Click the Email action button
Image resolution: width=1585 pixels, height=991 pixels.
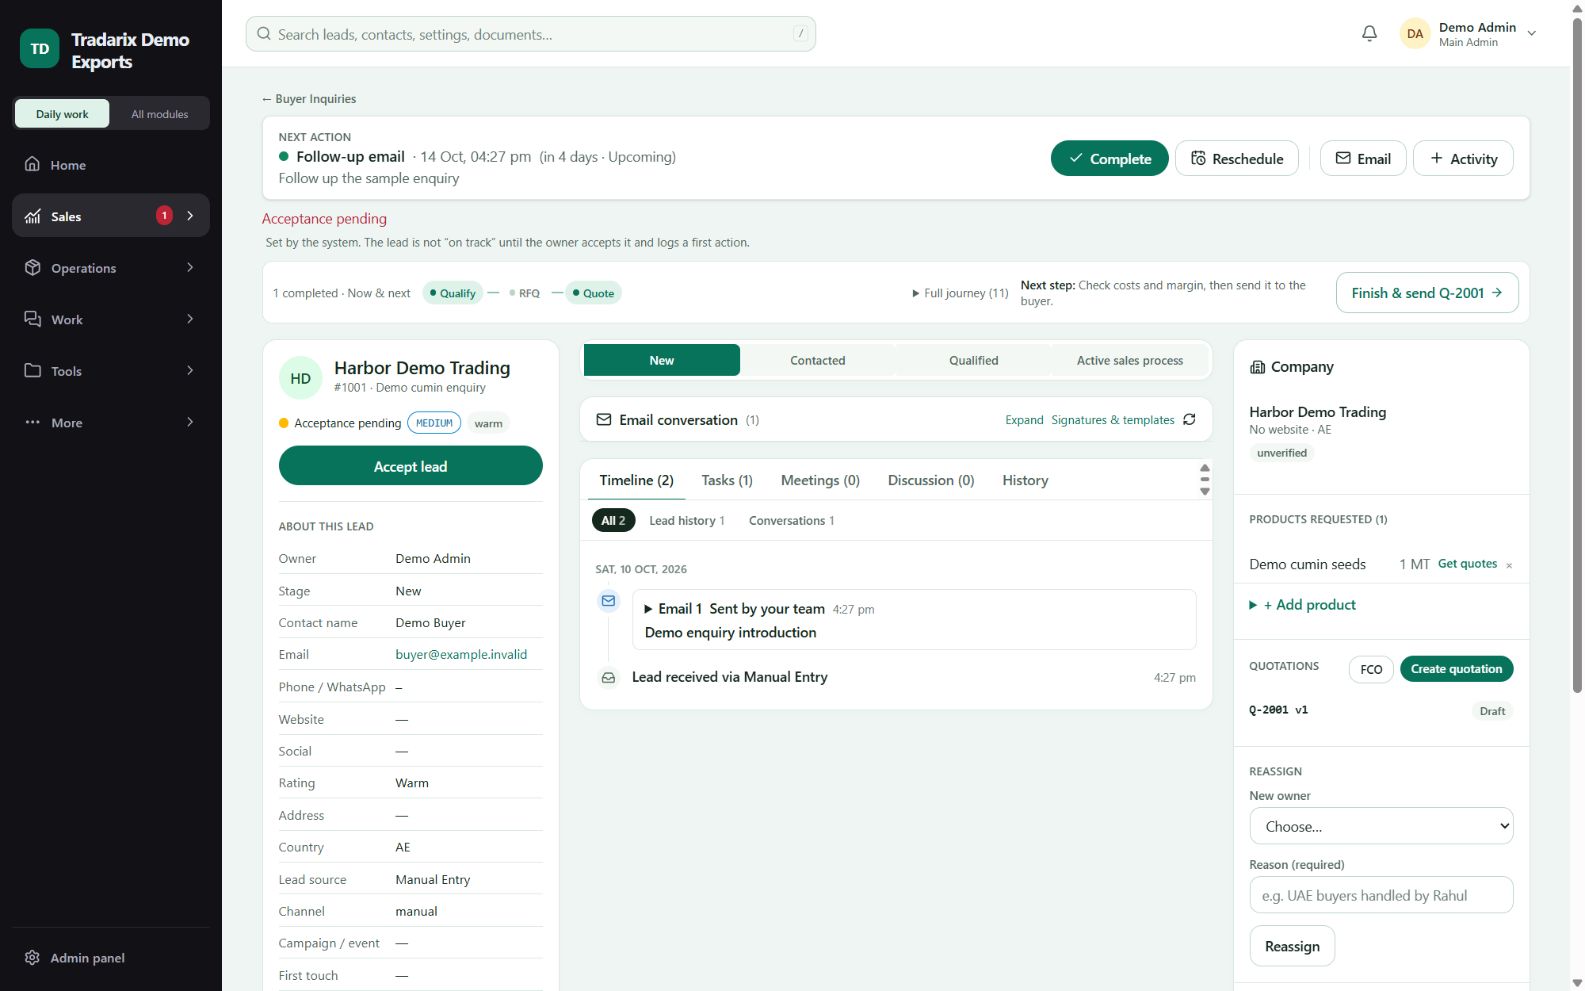[1363, 158]
